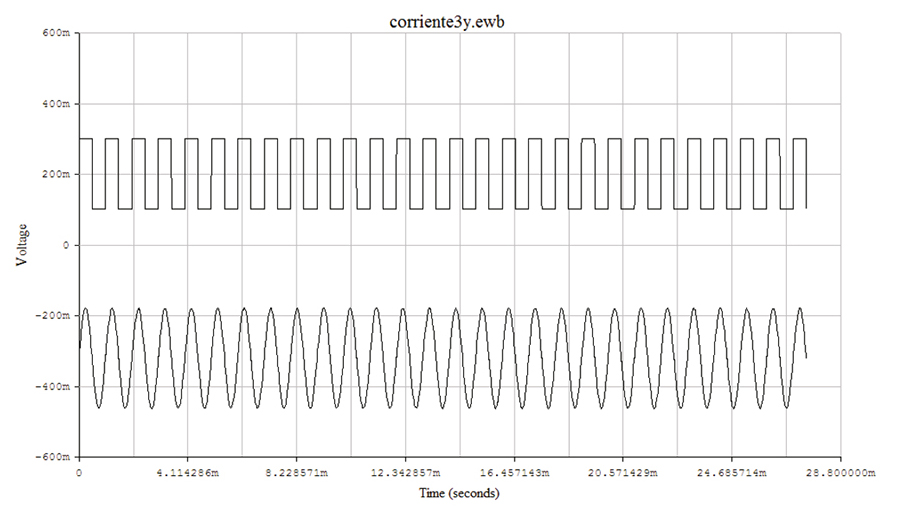Select the 16.457143m time axis tick

(514, 470)
